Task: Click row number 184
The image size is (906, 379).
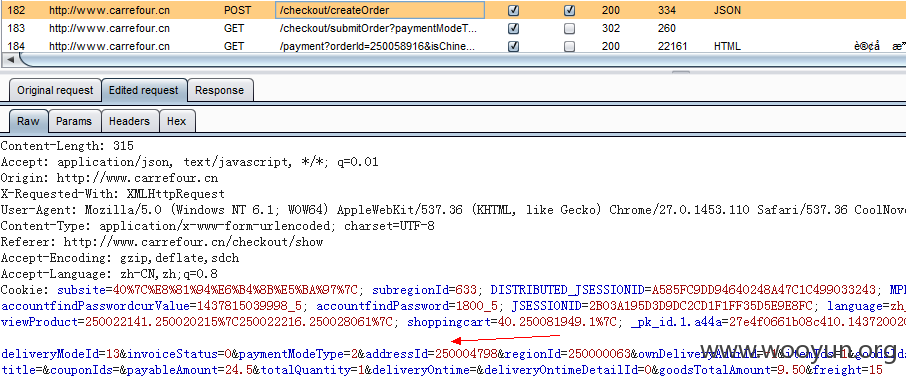Action: [16, 46]
